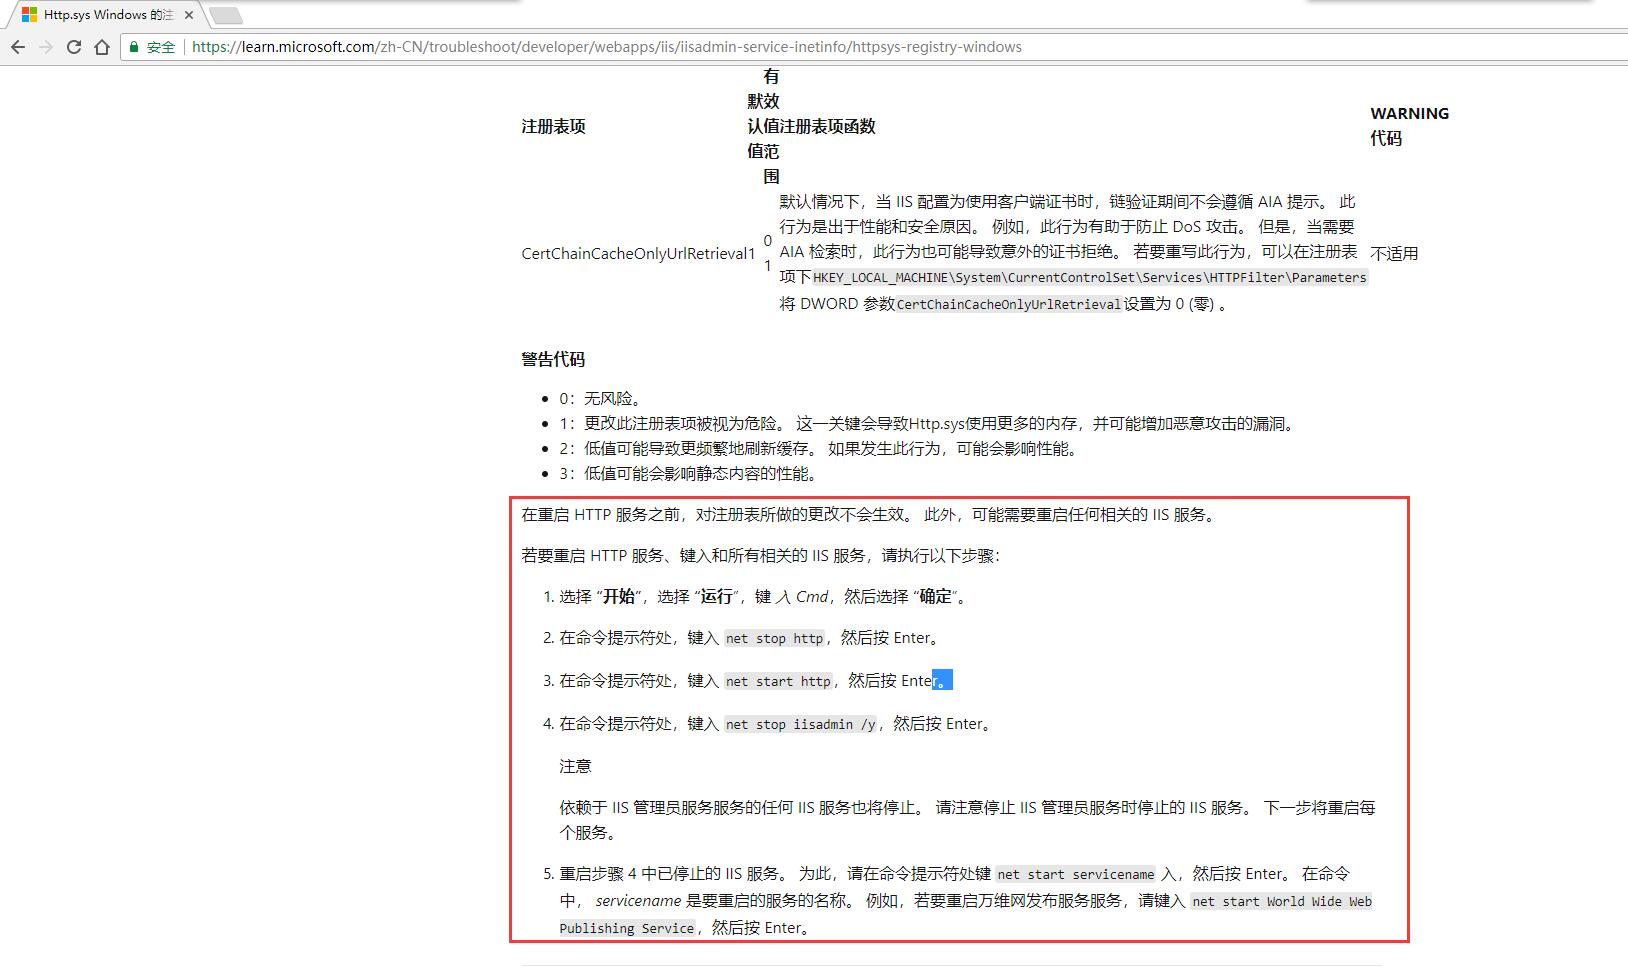Screen dimensions: 1628x970
Task: Click the browser Forward arrow
Action: tap(45, 47)
